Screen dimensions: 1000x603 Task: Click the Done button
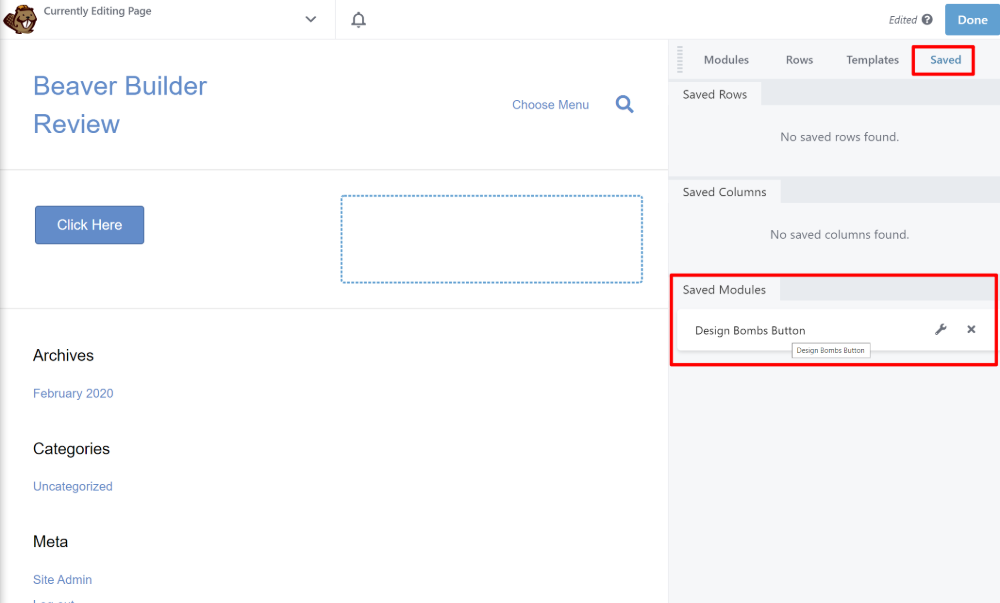(x=972, y=20)
